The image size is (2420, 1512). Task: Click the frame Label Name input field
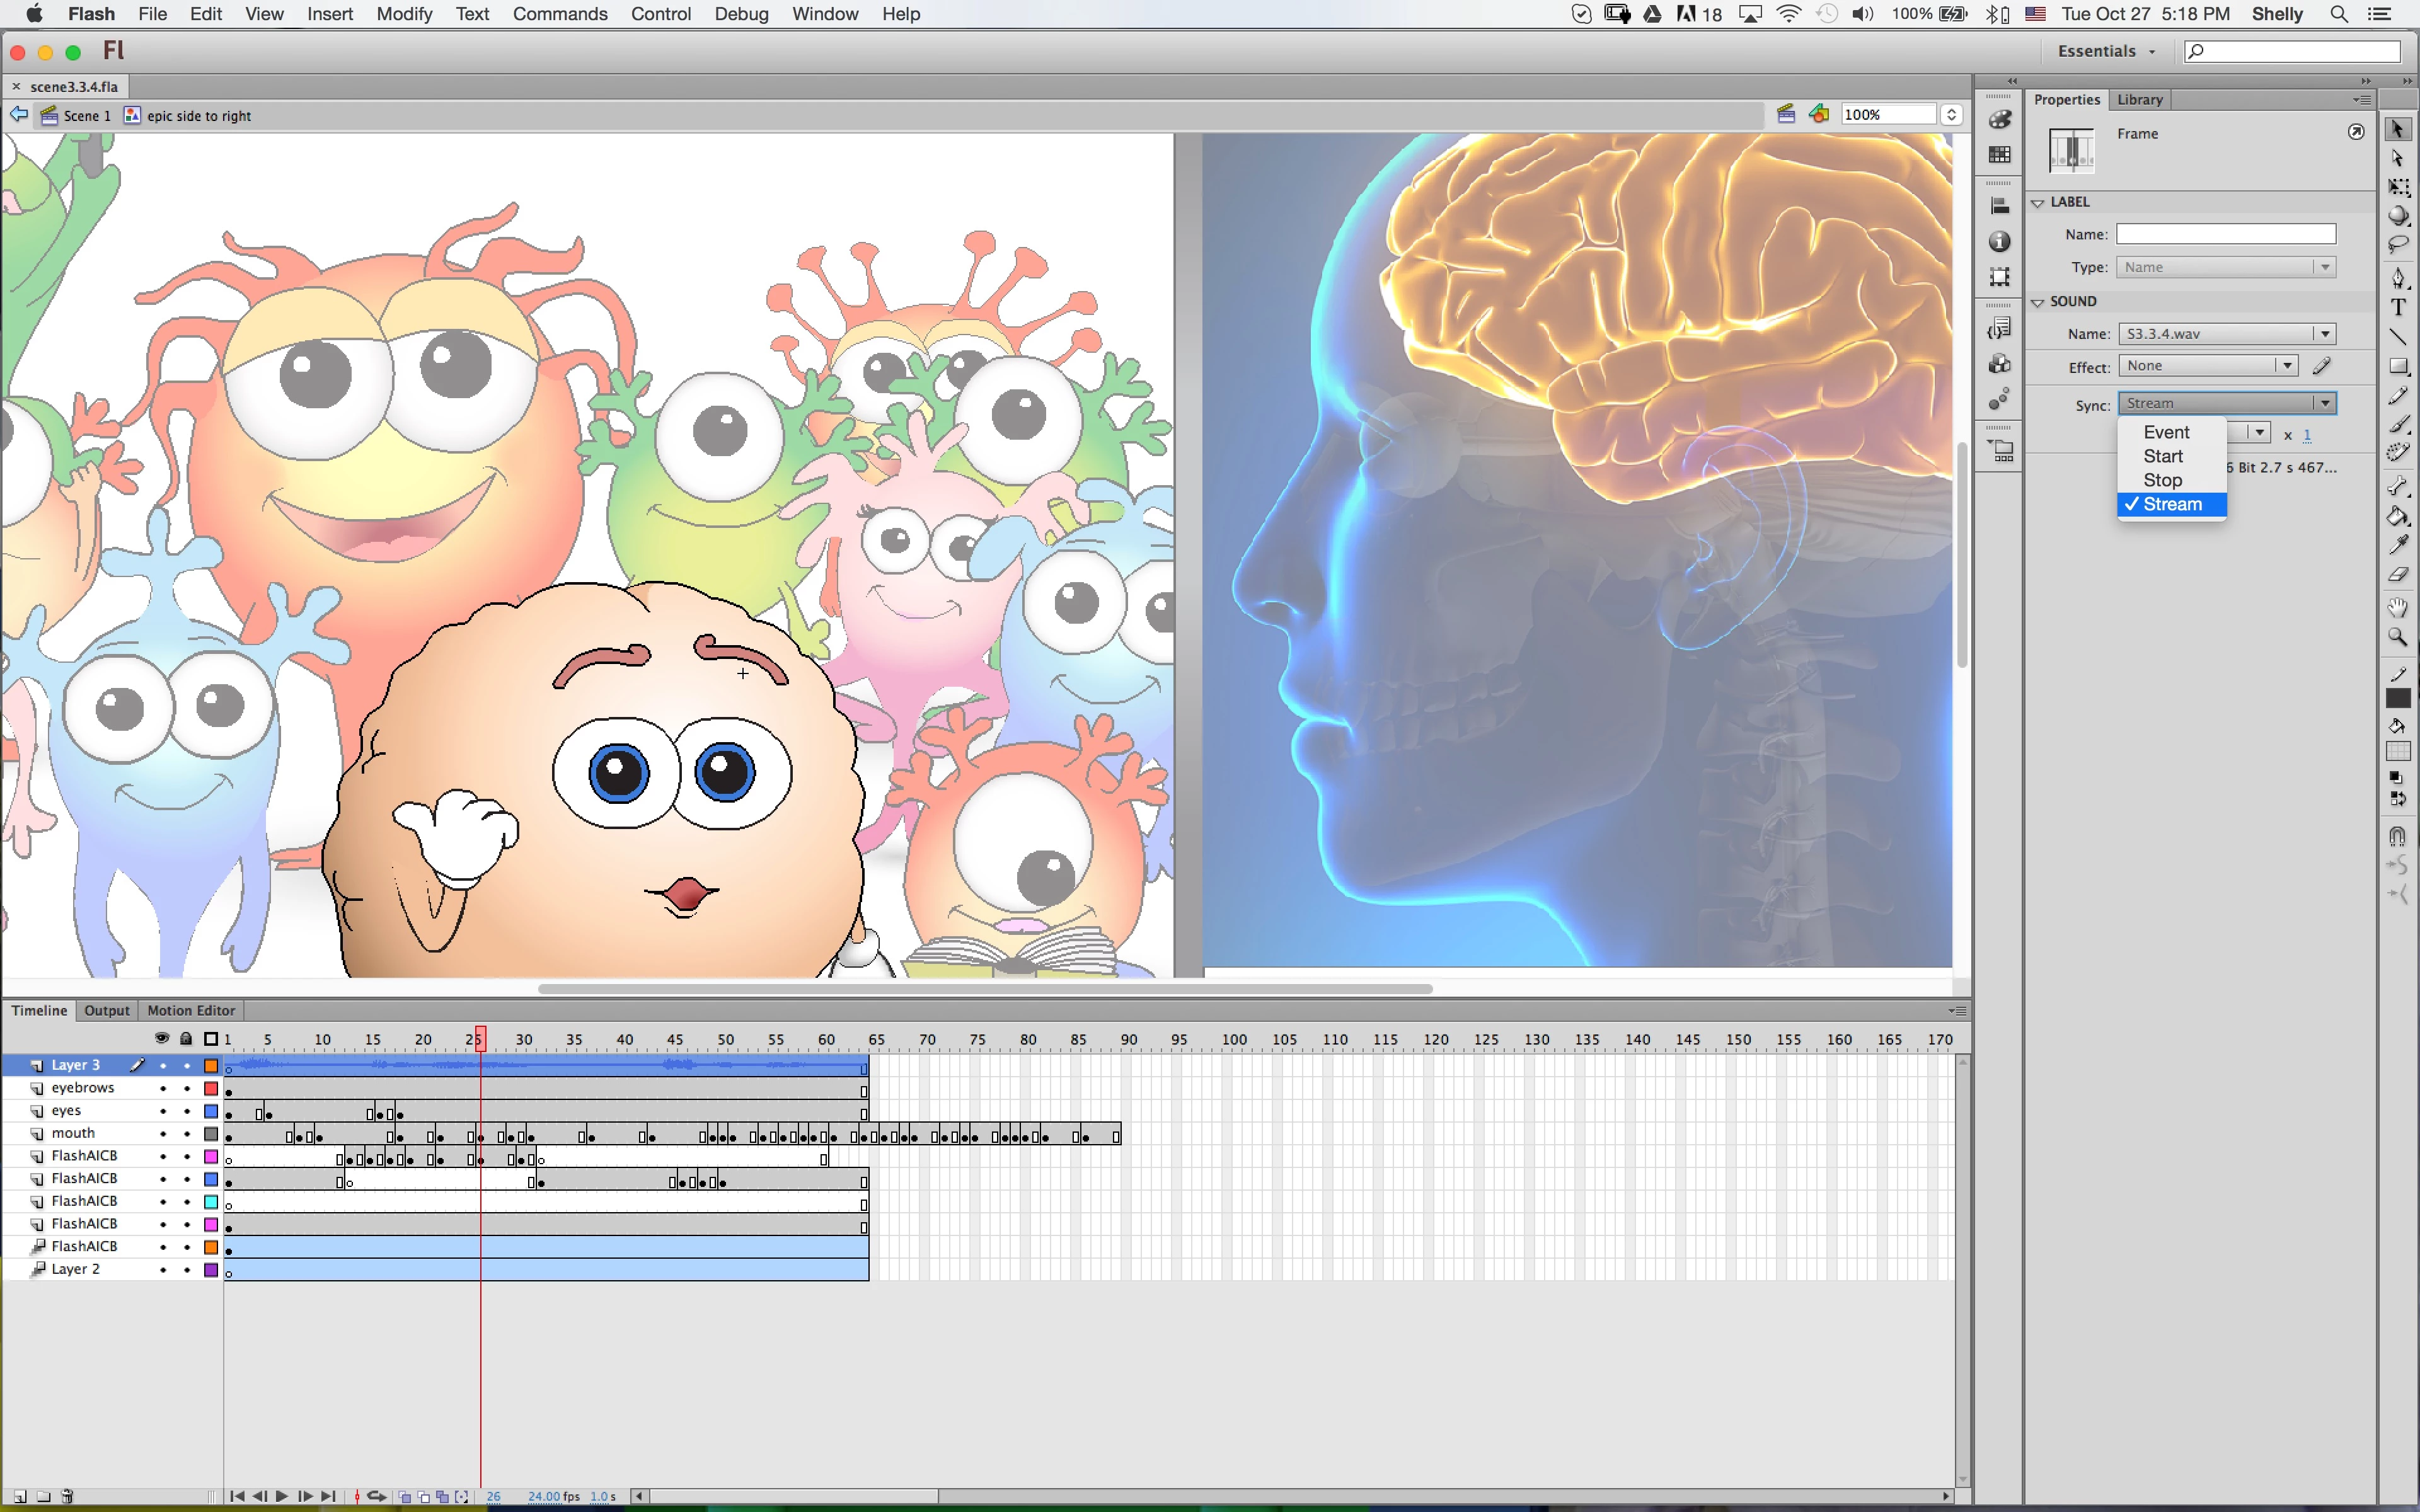point(2225,234)
